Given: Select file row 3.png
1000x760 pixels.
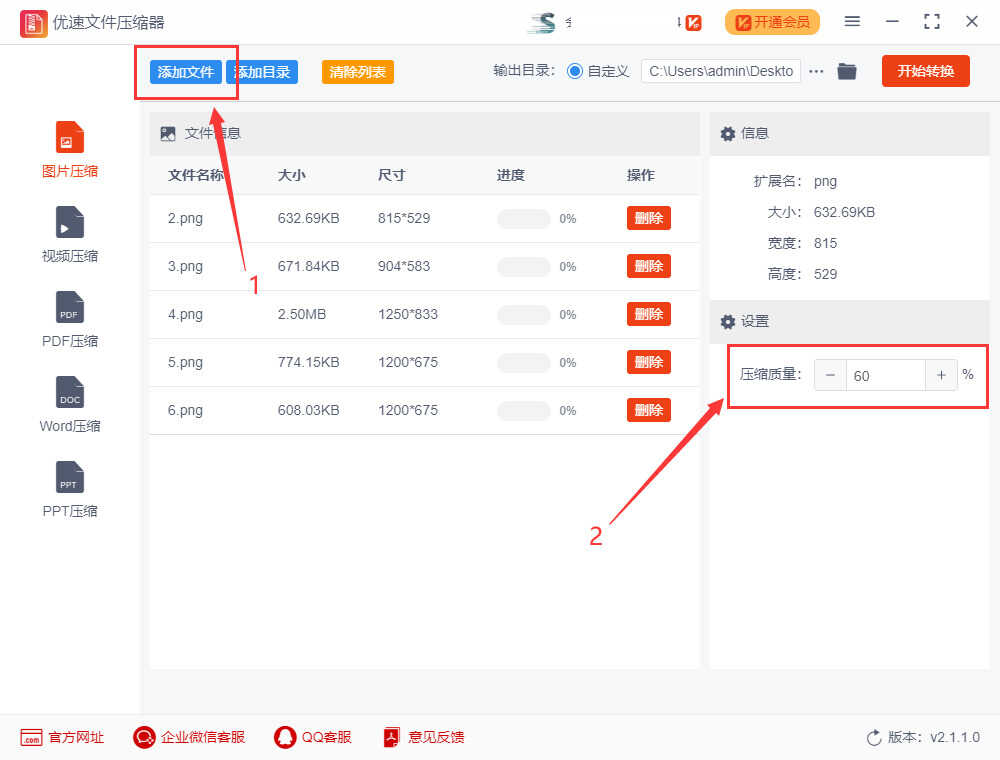Looking at the screenshot, I should (424, 267).
